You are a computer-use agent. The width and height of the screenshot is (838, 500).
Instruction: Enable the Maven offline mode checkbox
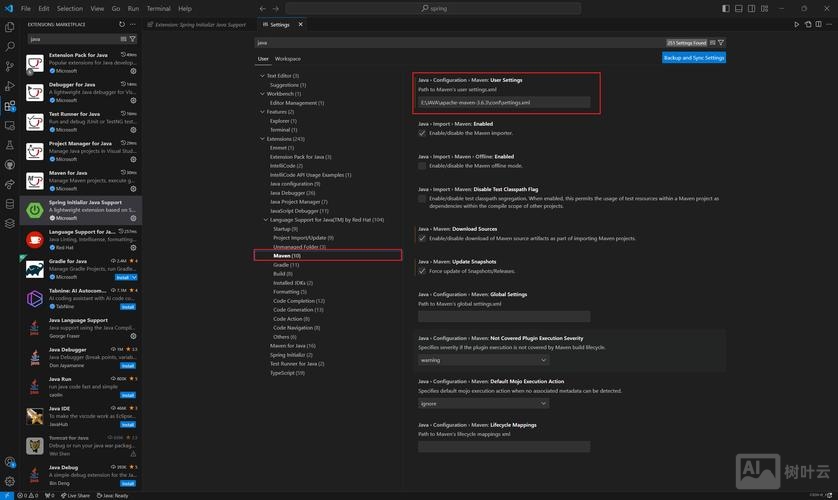coord(422,165)
